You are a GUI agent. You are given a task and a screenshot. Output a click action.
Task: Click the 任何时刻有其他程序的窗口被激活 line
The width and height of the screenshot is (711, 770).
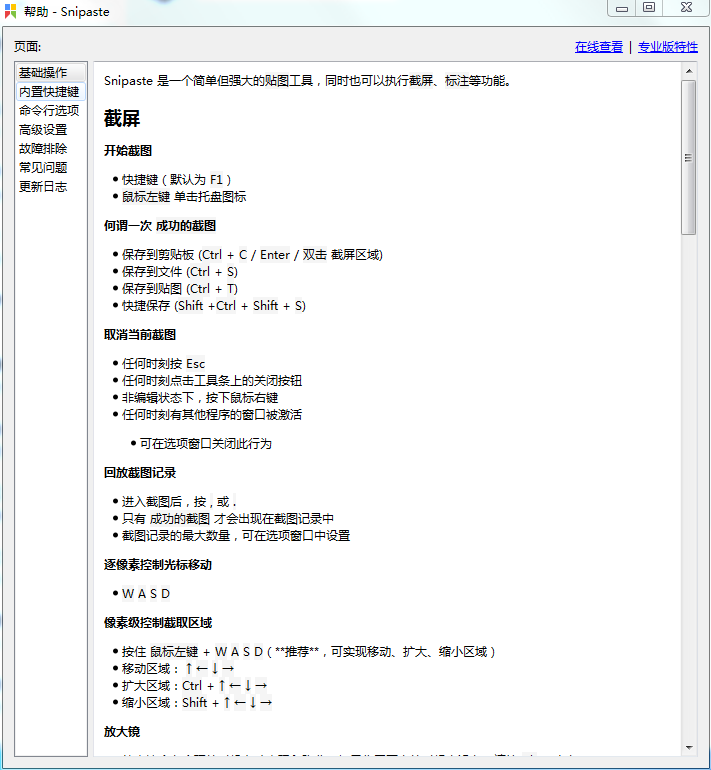click(x=212, y=415)
